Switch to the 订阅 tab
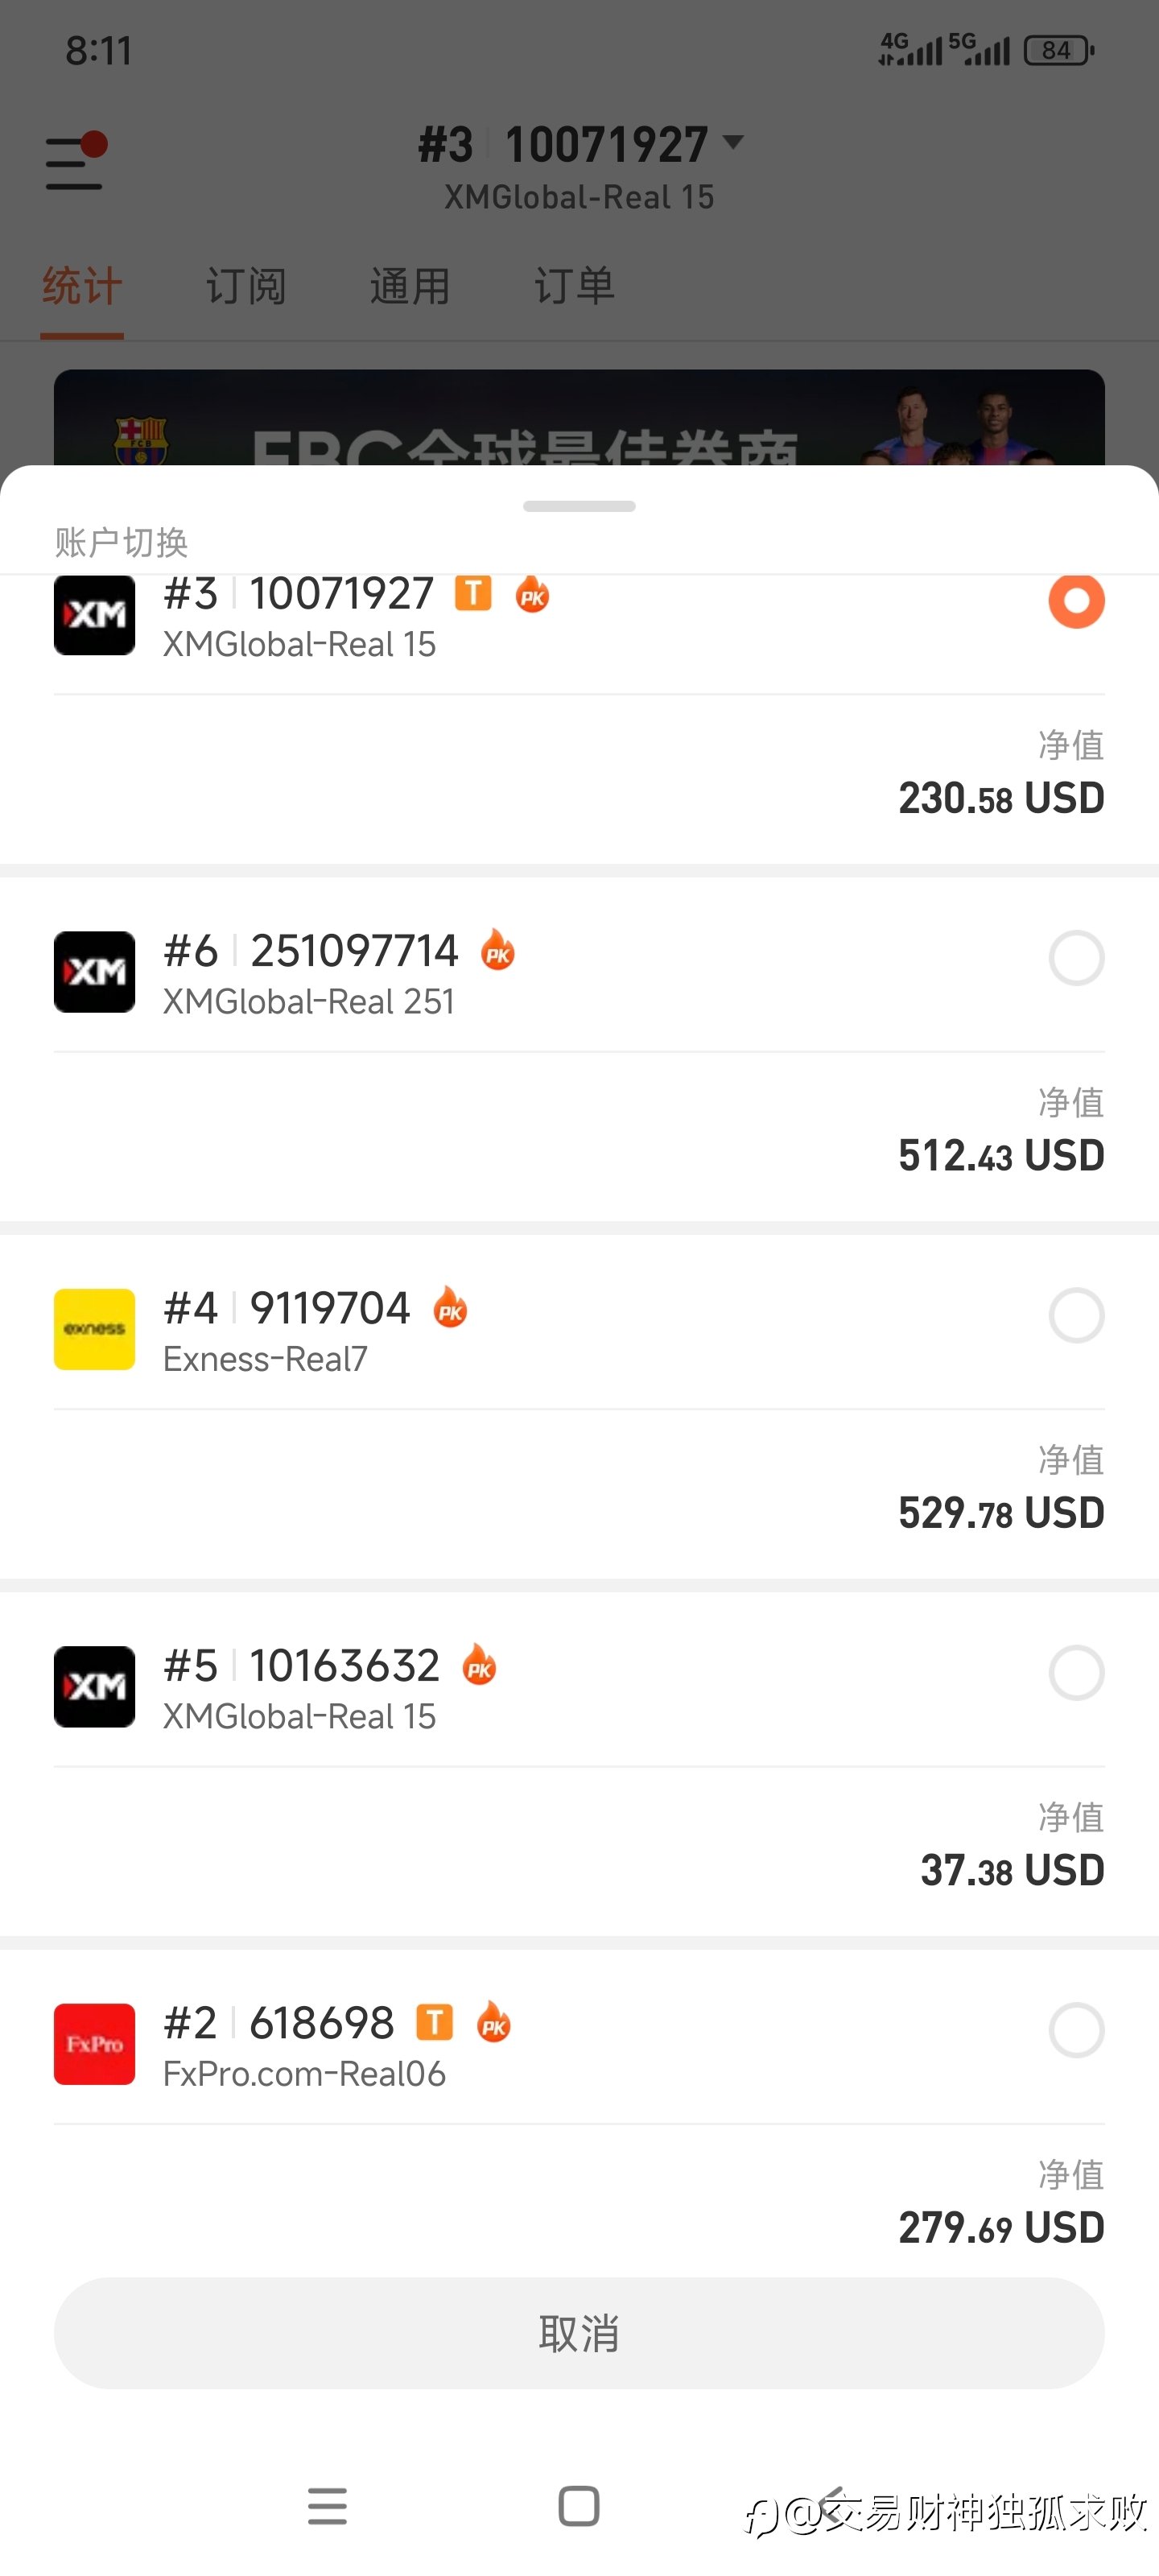Image resolution: width=1159 pixels, height=2576 pixels. tap(246, 287)
